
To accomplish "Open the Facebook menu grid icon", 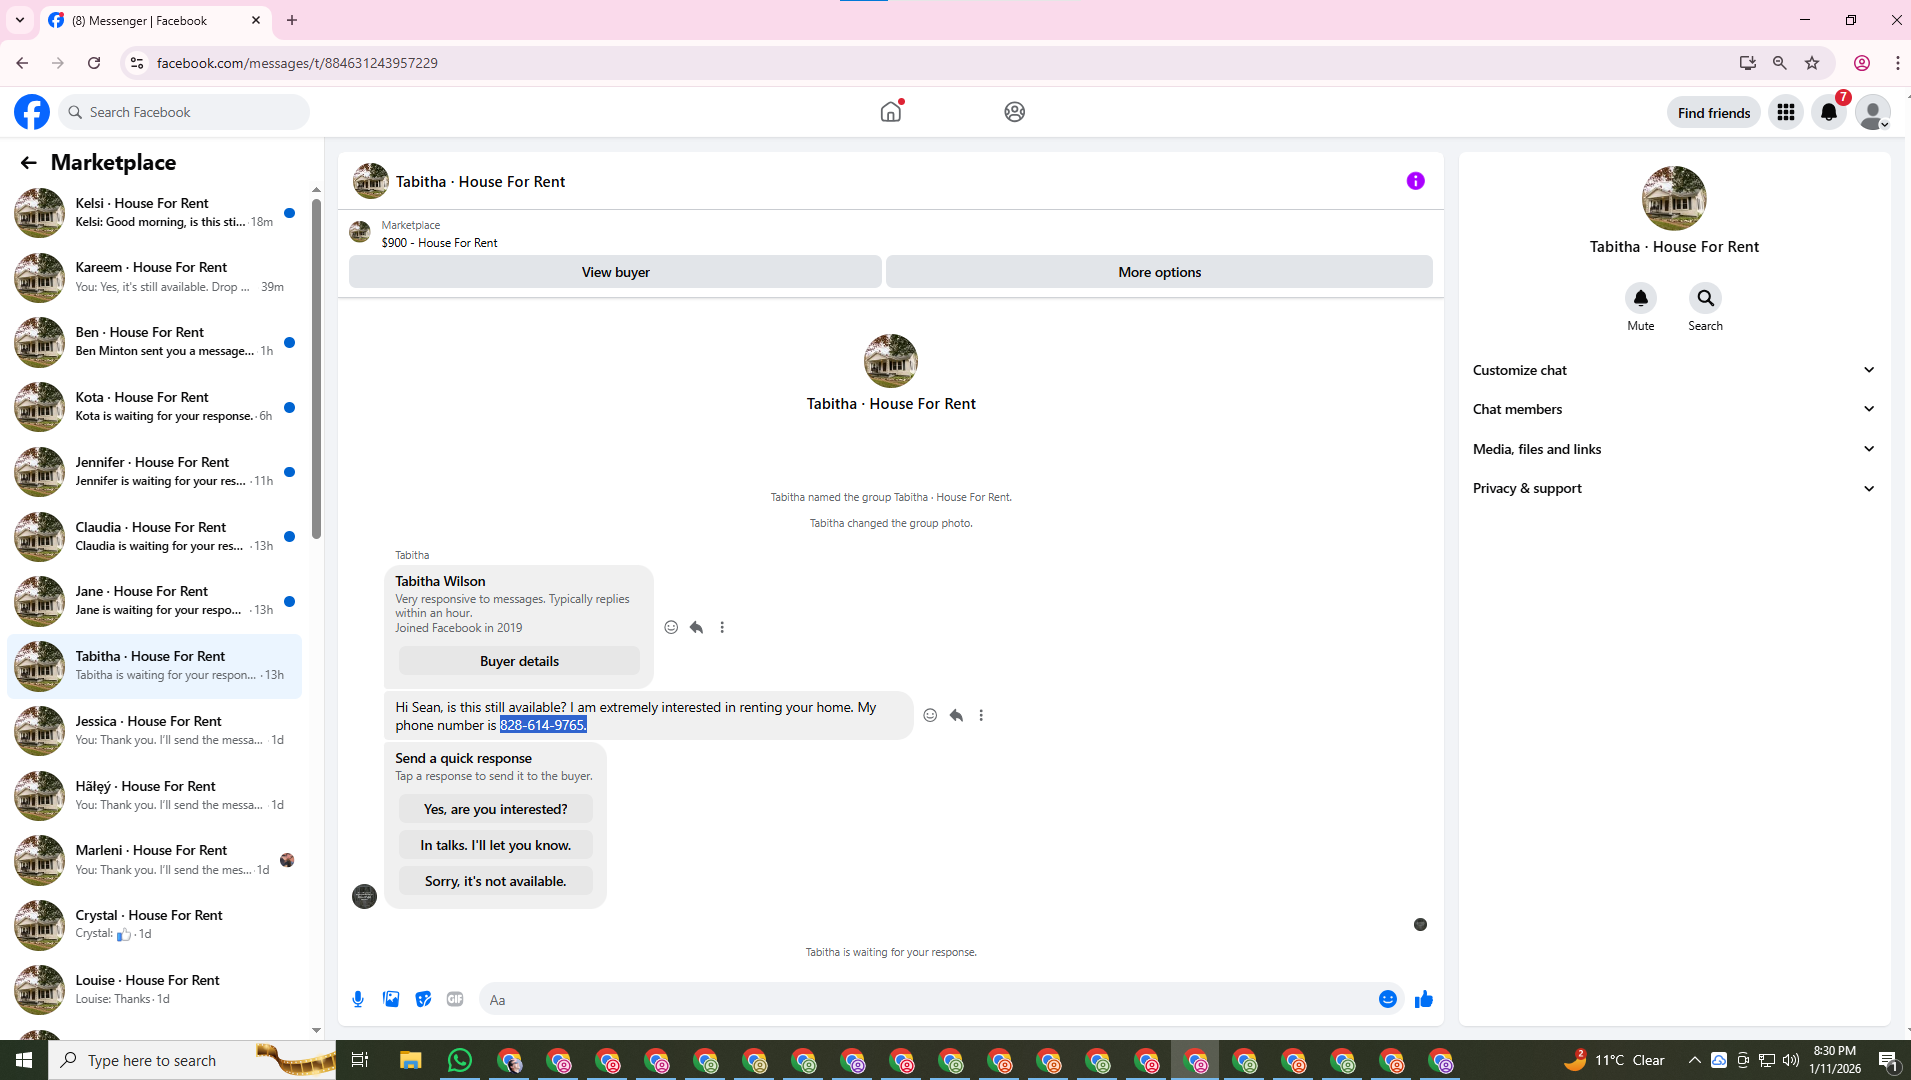I will [1785, 112].
